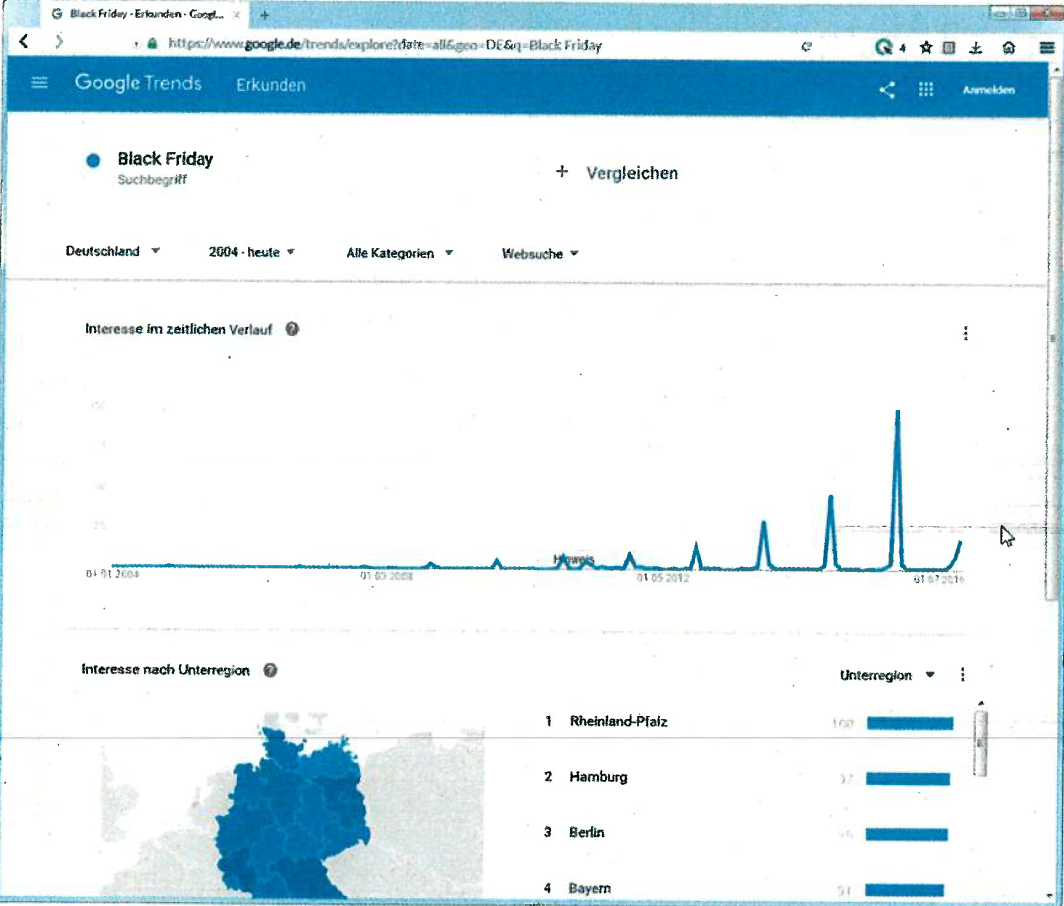
Task: Select the Erkunden header item
Action: click(x=271, y=85)
